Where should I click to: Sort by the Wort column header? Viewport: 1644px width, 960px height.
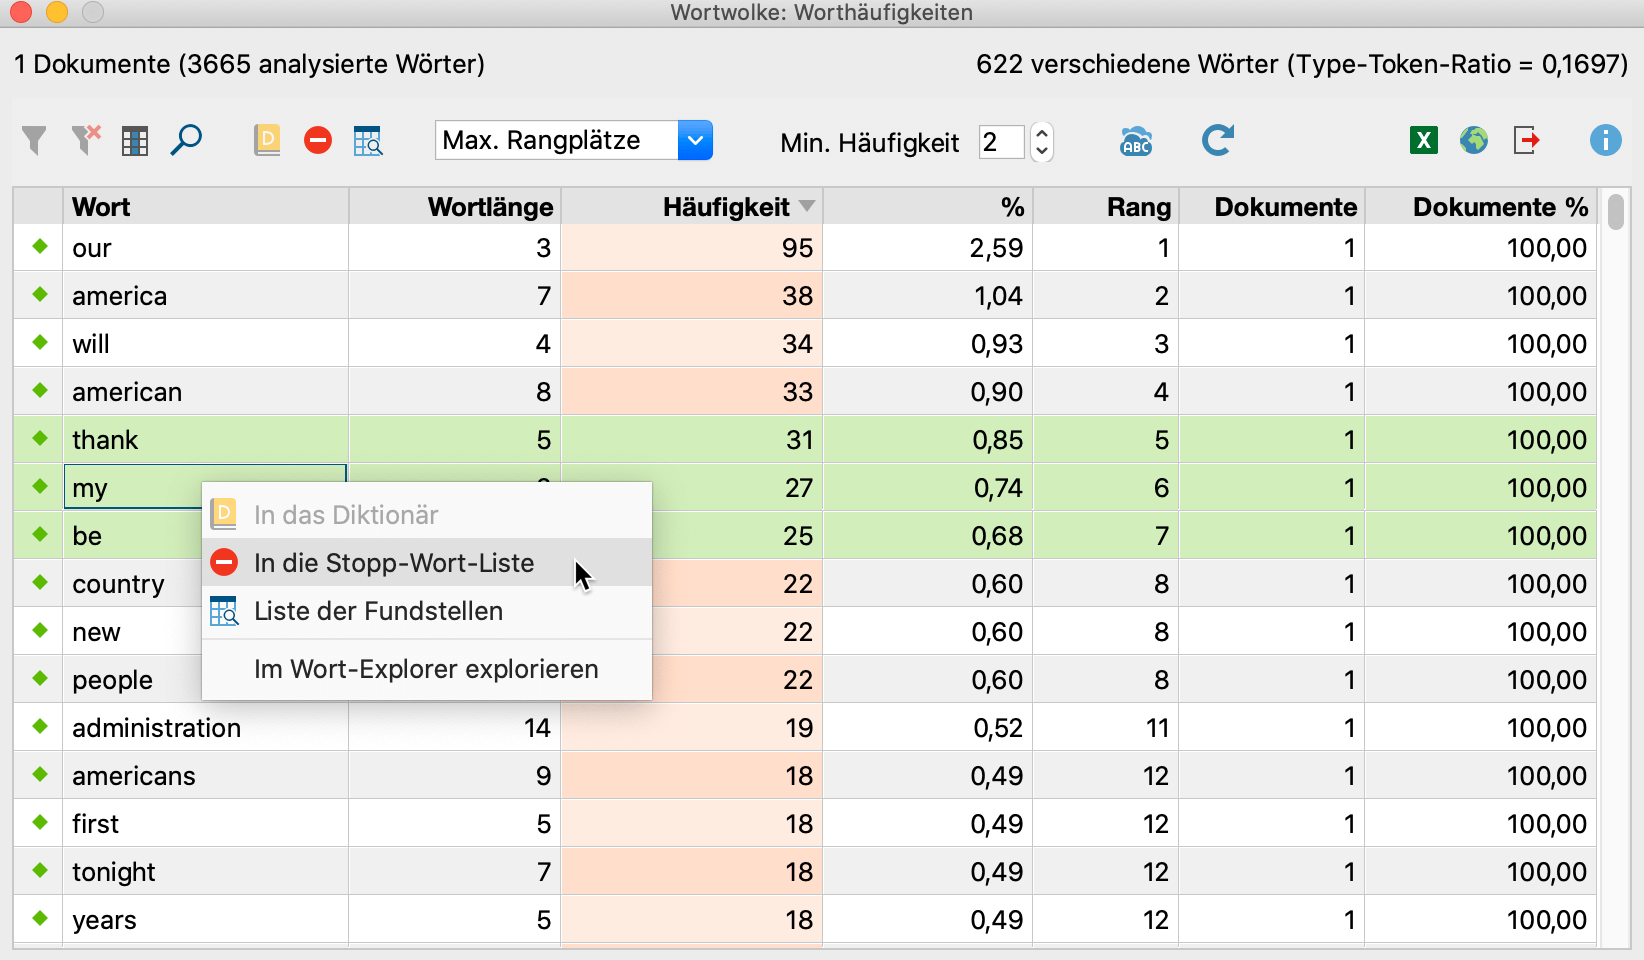tap(206, 207)
